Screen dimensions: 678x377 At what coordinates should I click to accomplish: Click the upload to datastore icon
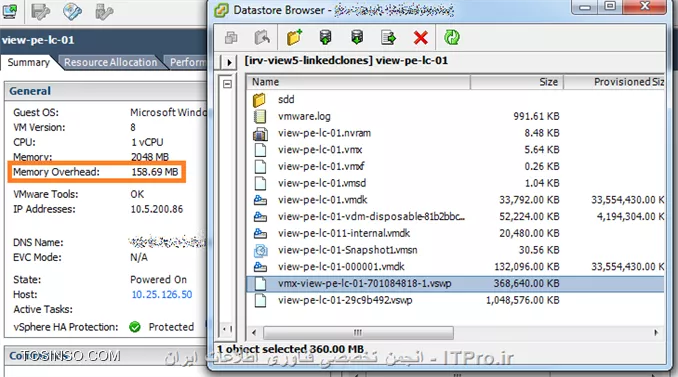point(326,38)
